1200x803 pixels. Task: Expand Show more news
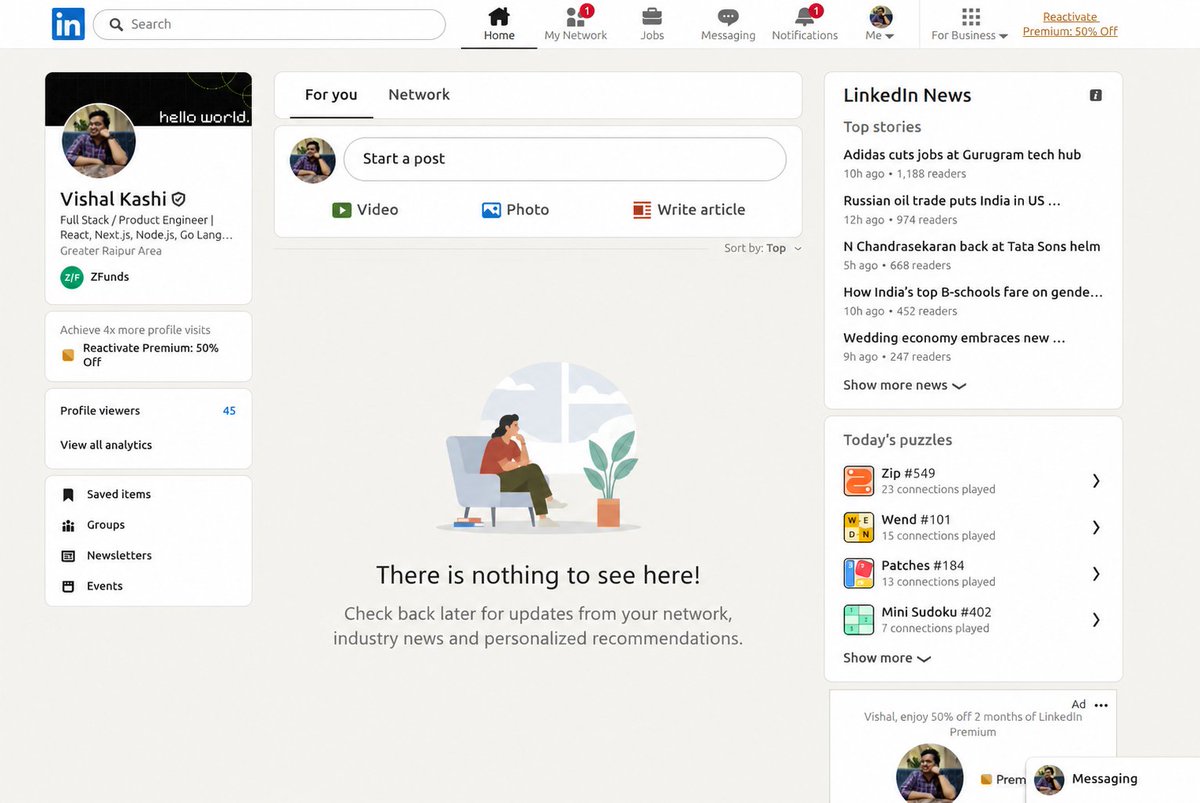coord(904,385)
